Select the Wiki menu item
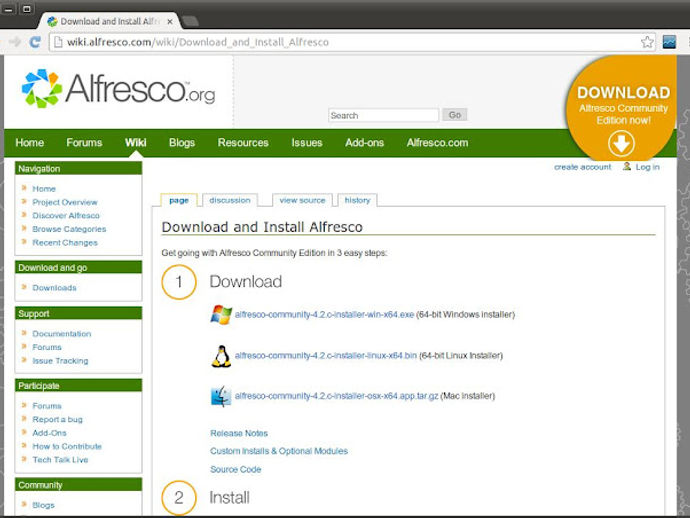Screen dimensions: 690x518 click(x=135, y=143)
